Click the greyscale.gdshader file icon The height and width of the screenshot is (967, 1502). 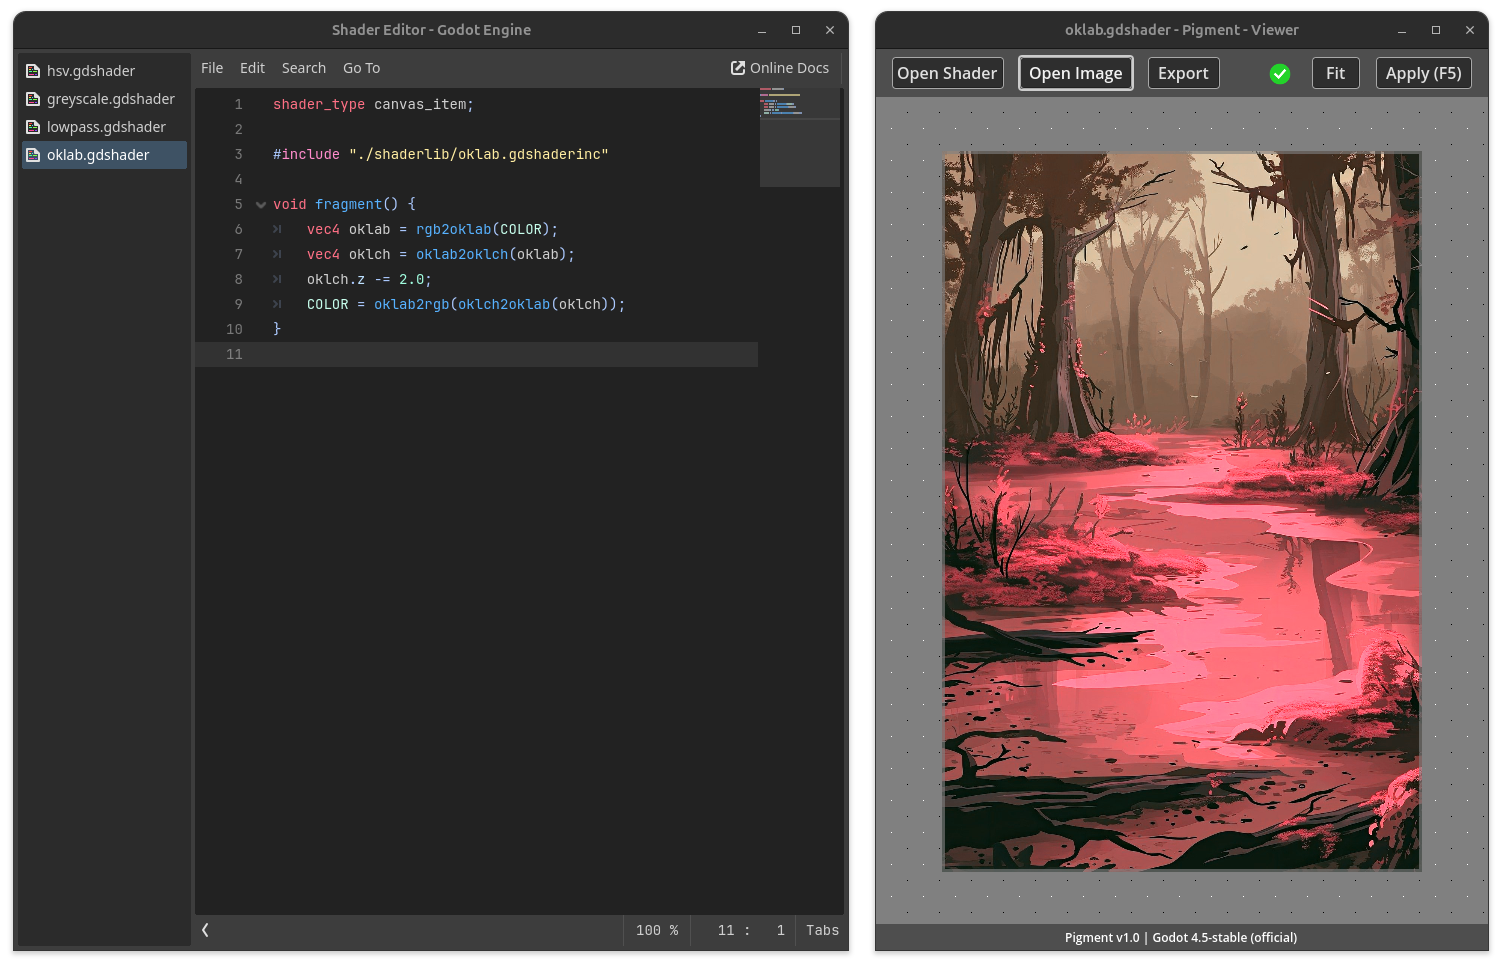(x=33, y=99)
